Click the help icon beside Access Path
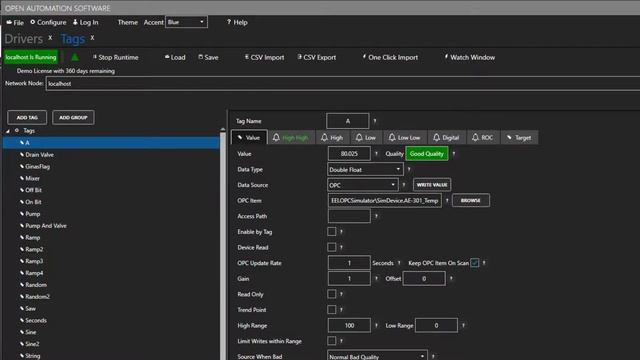This screenshot has height=360, width=640. tap(376, 216)
